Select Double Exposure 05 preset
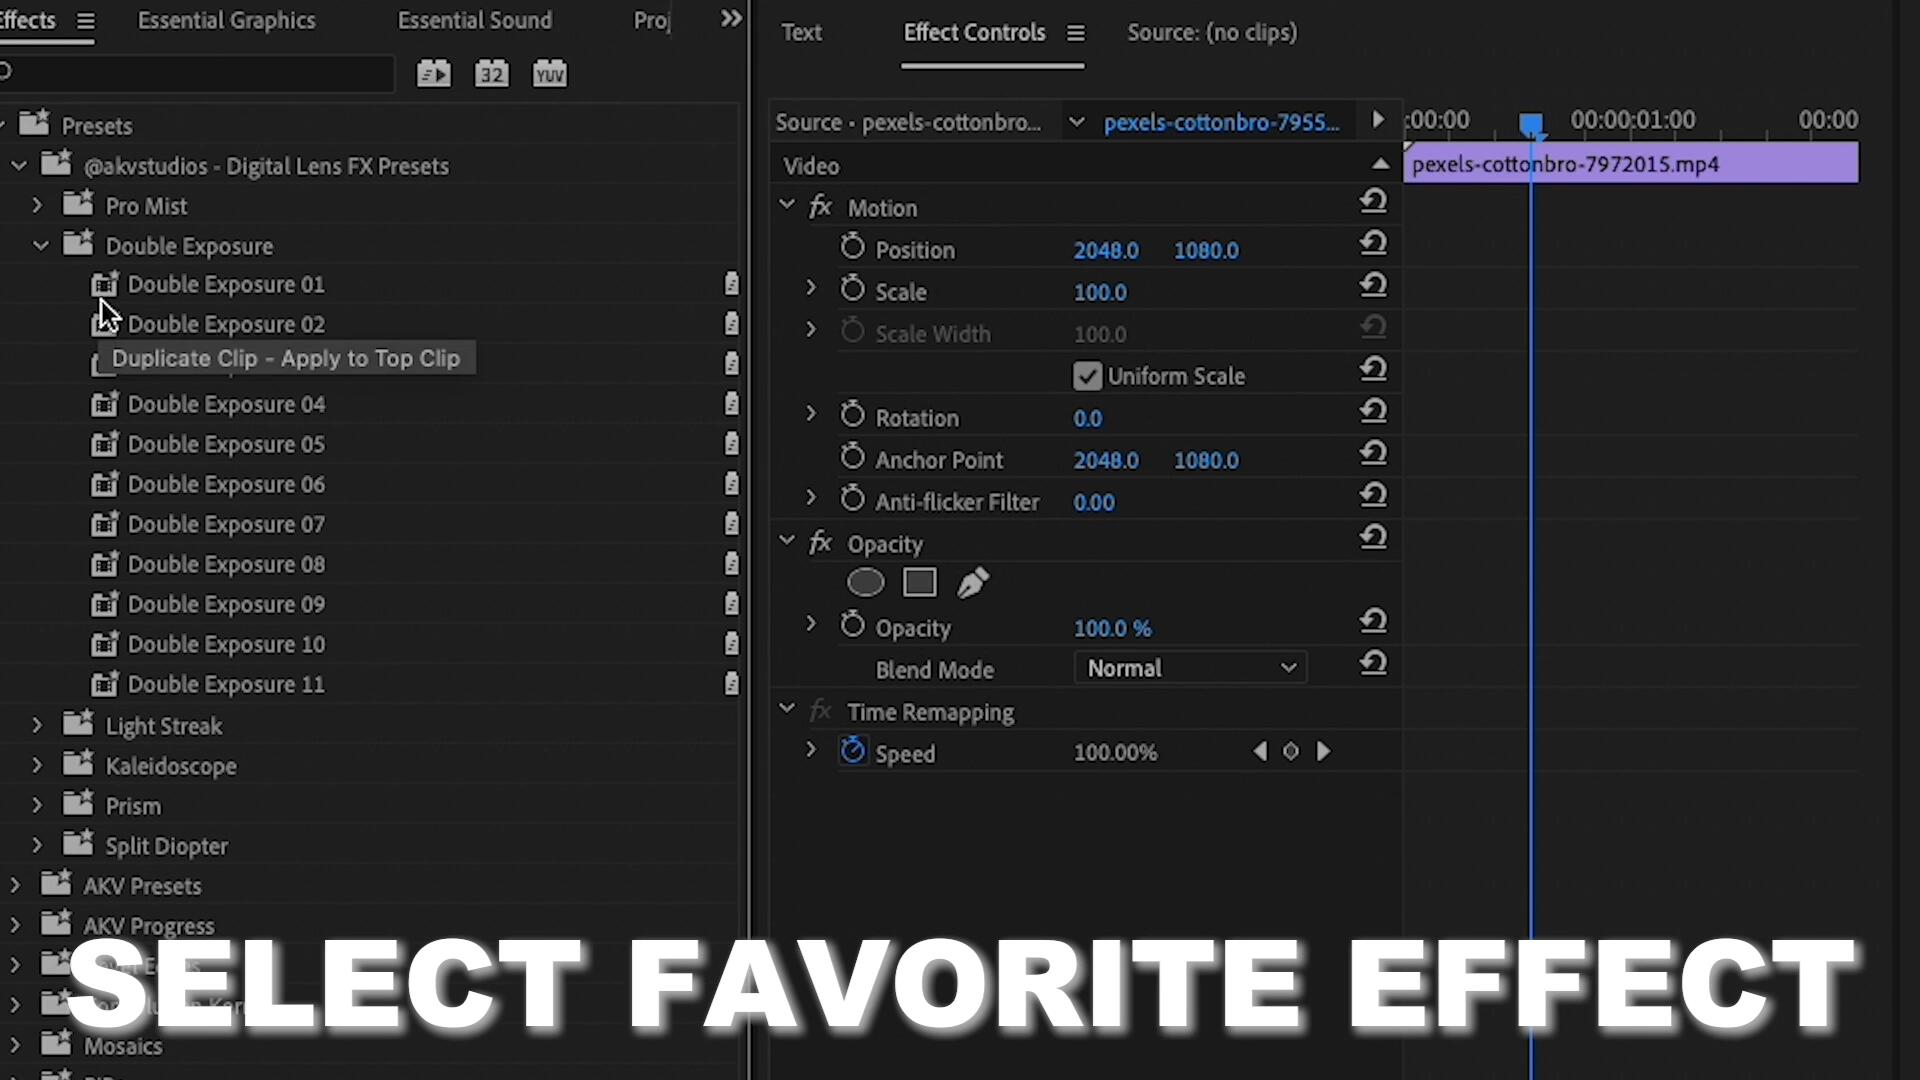The image size is (1920, 1080). [224, 443]
